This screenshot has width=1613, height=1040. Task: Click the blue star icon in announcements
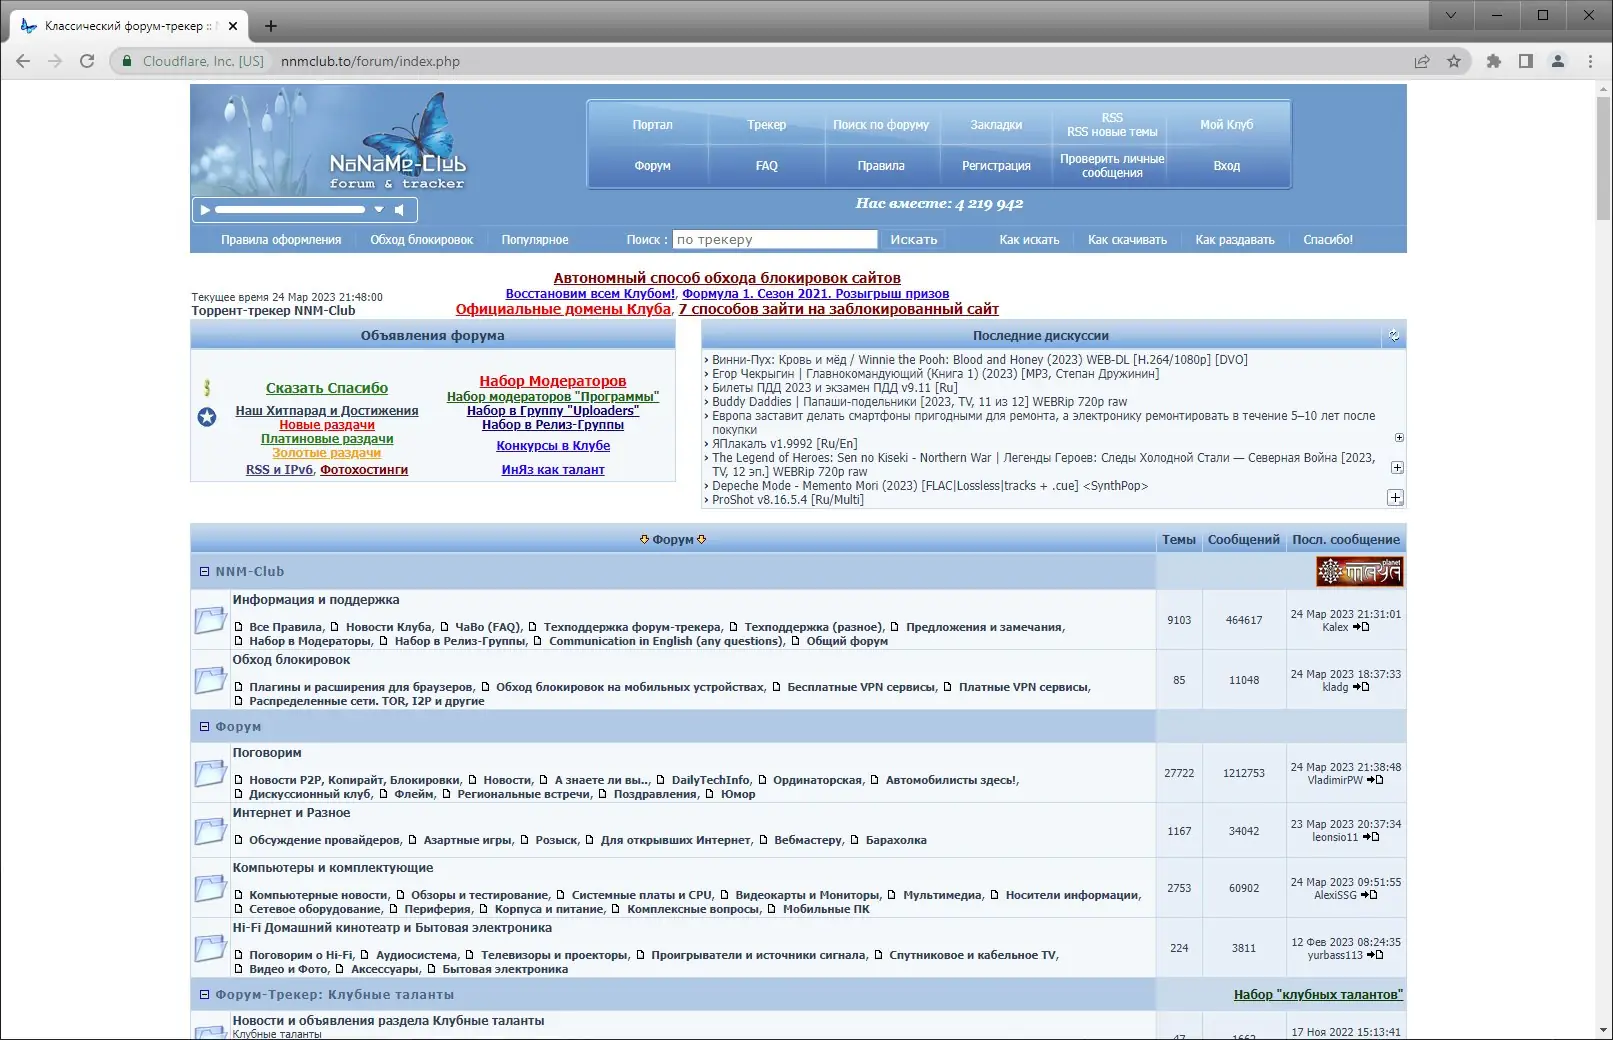click(x=207, y=417)
